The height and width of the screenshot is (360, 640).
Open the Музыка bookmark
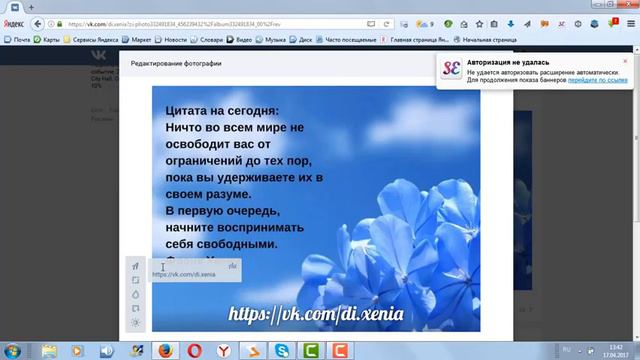[271, 40]
